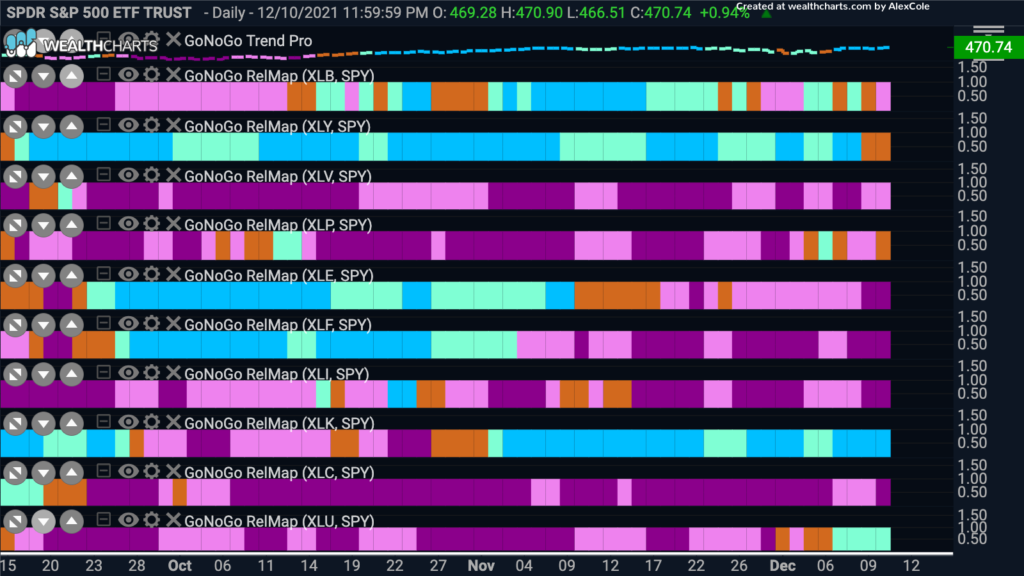1024x576 pixels.
Task: Collapse the XLF RelMap pane
Action: pyautogui.click(x=103, y=323)
